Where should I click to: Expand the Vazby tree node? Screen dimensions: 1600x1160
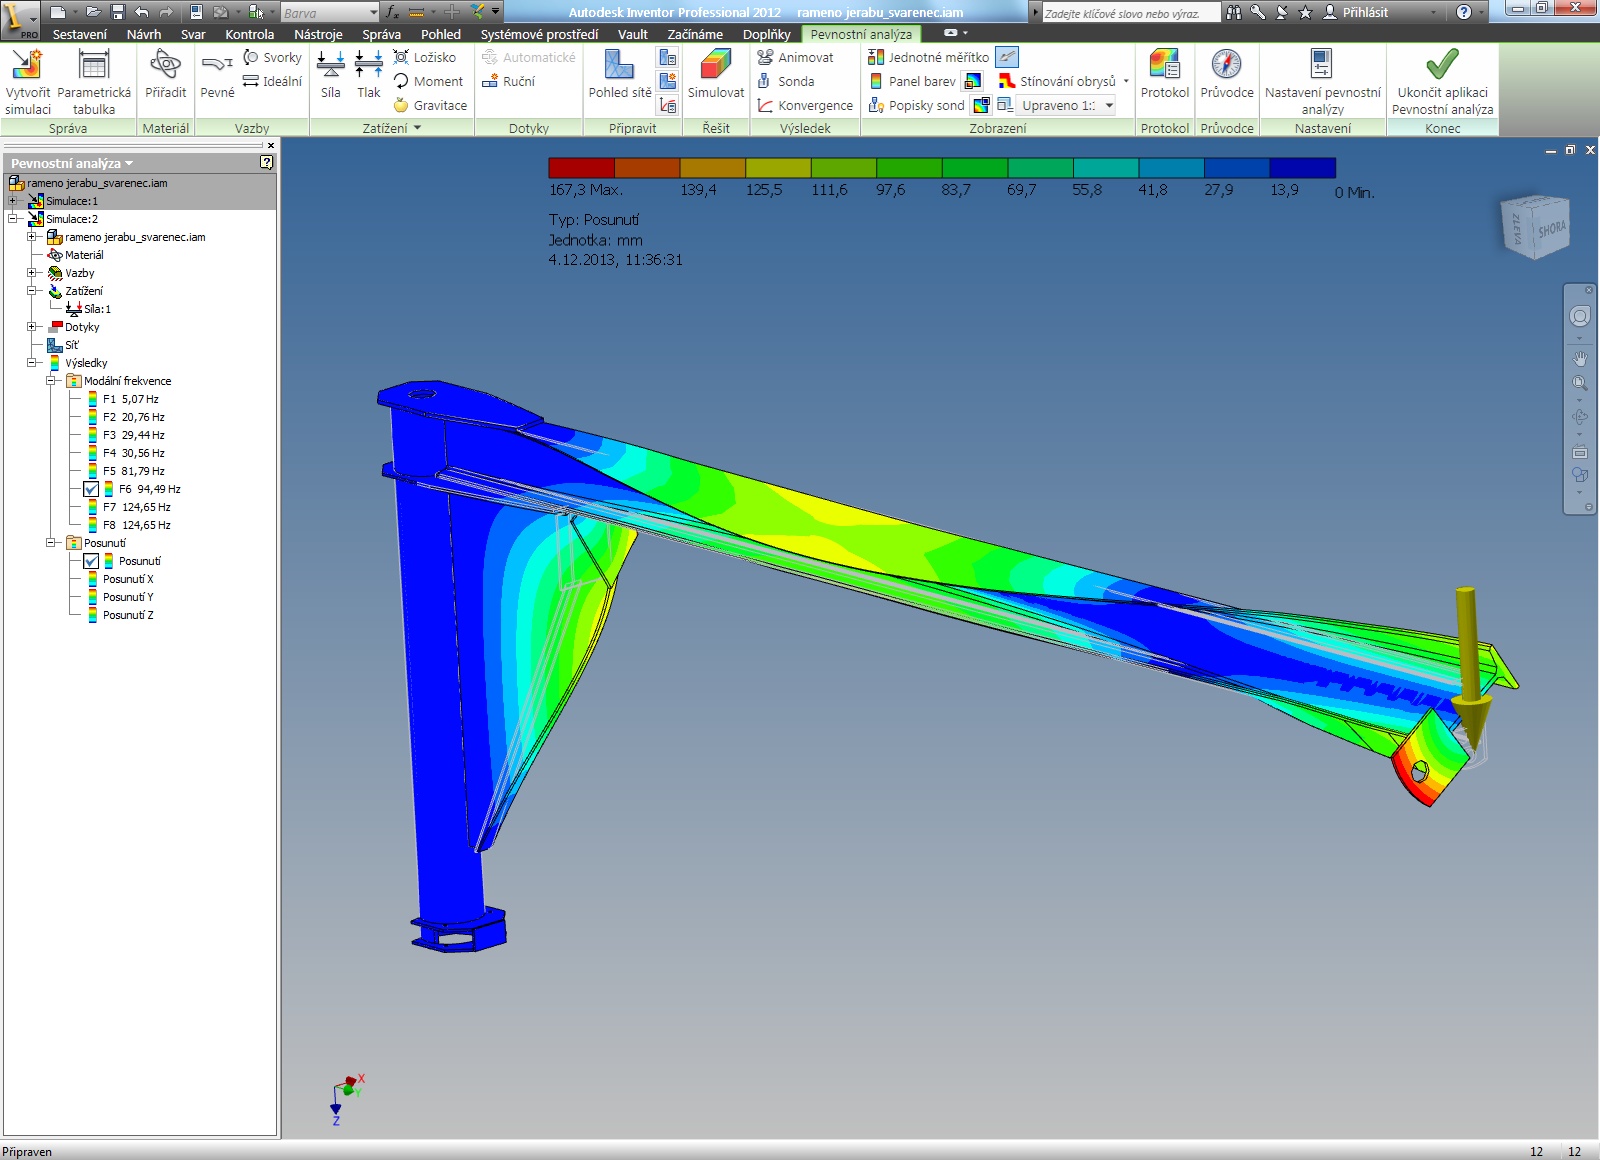coord(32,273)
